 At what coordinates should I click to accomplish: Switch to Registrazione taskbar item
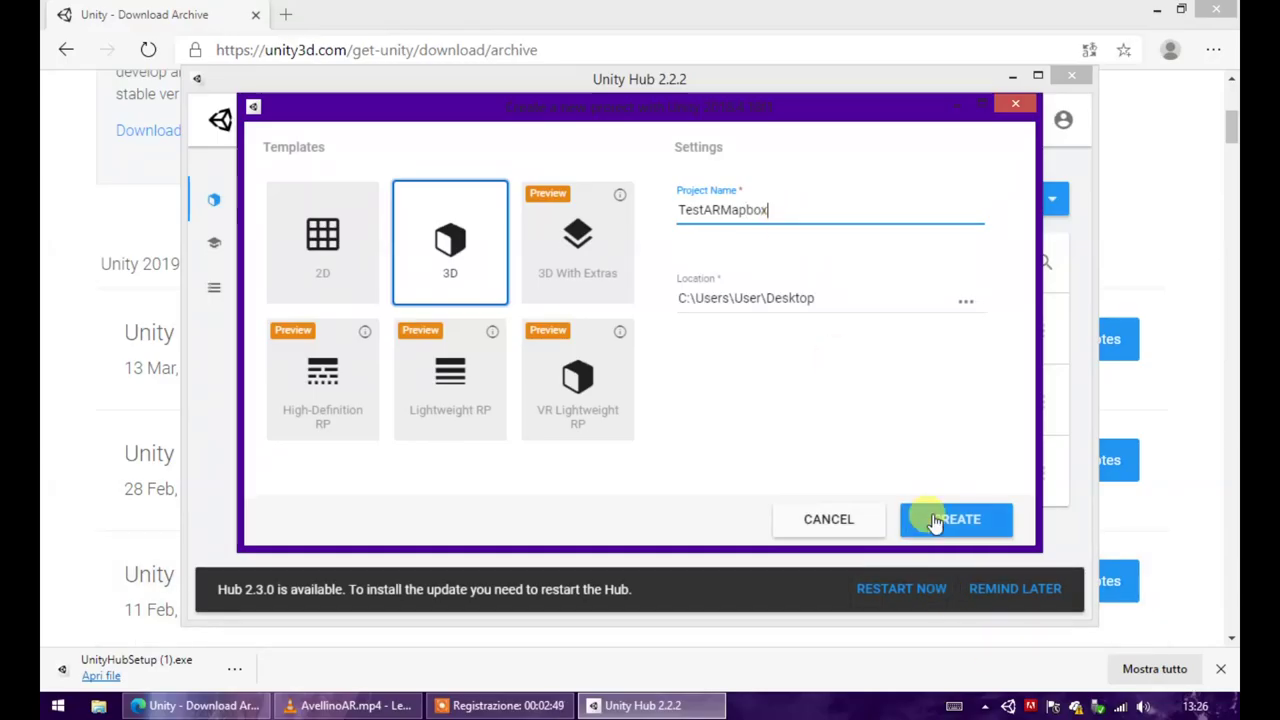(500, 706)
